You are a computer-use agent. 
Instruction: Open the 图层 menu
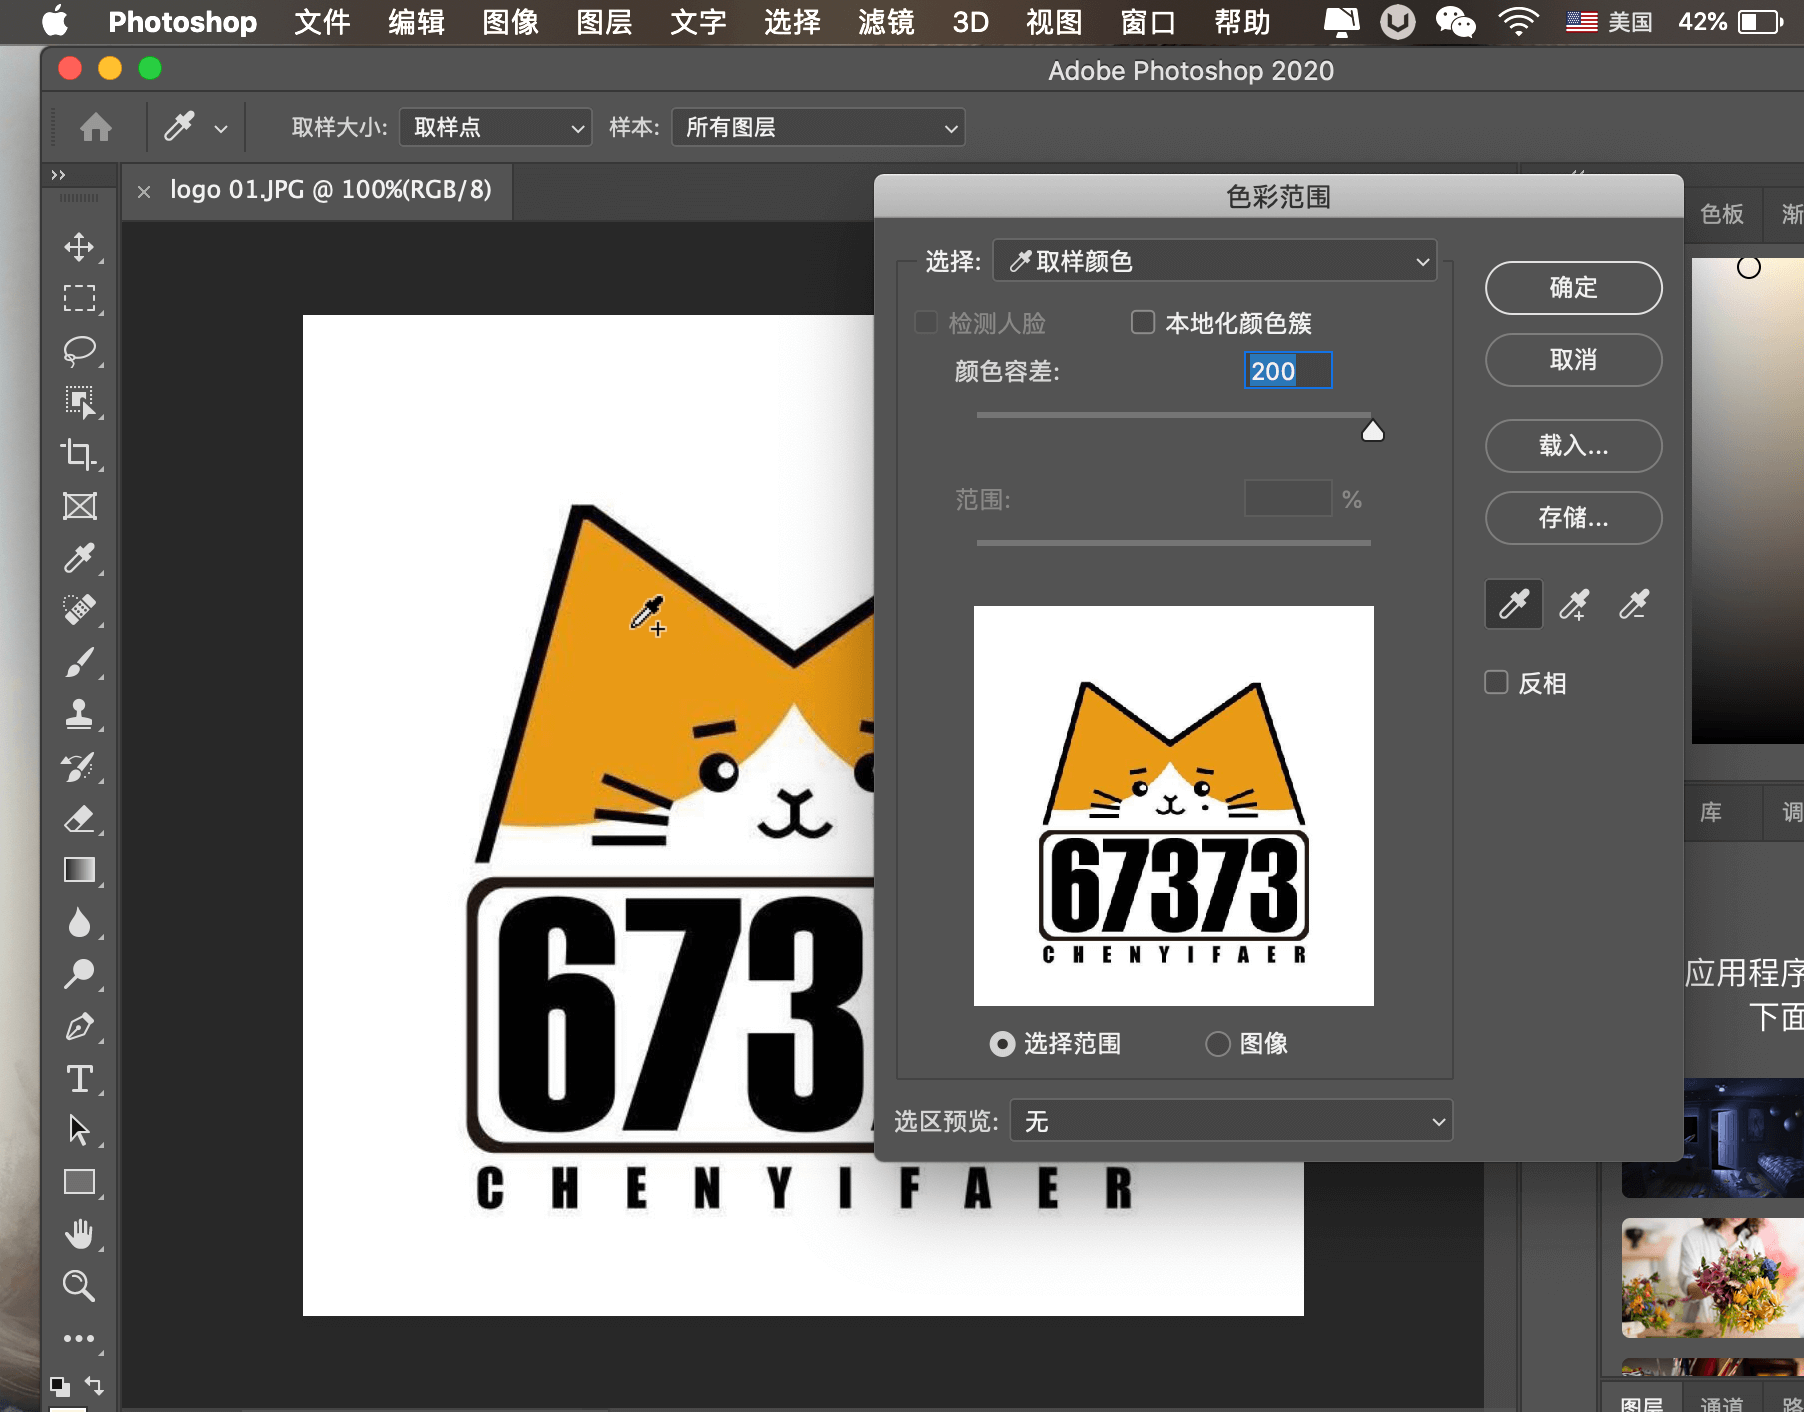pyautogui.click(x=604, y=22)
